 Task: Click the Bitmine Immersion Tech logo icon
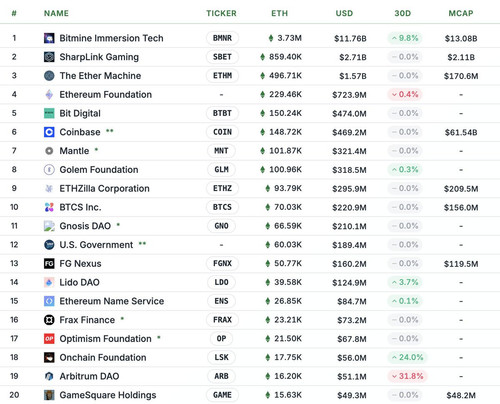(x=49, y=38)
